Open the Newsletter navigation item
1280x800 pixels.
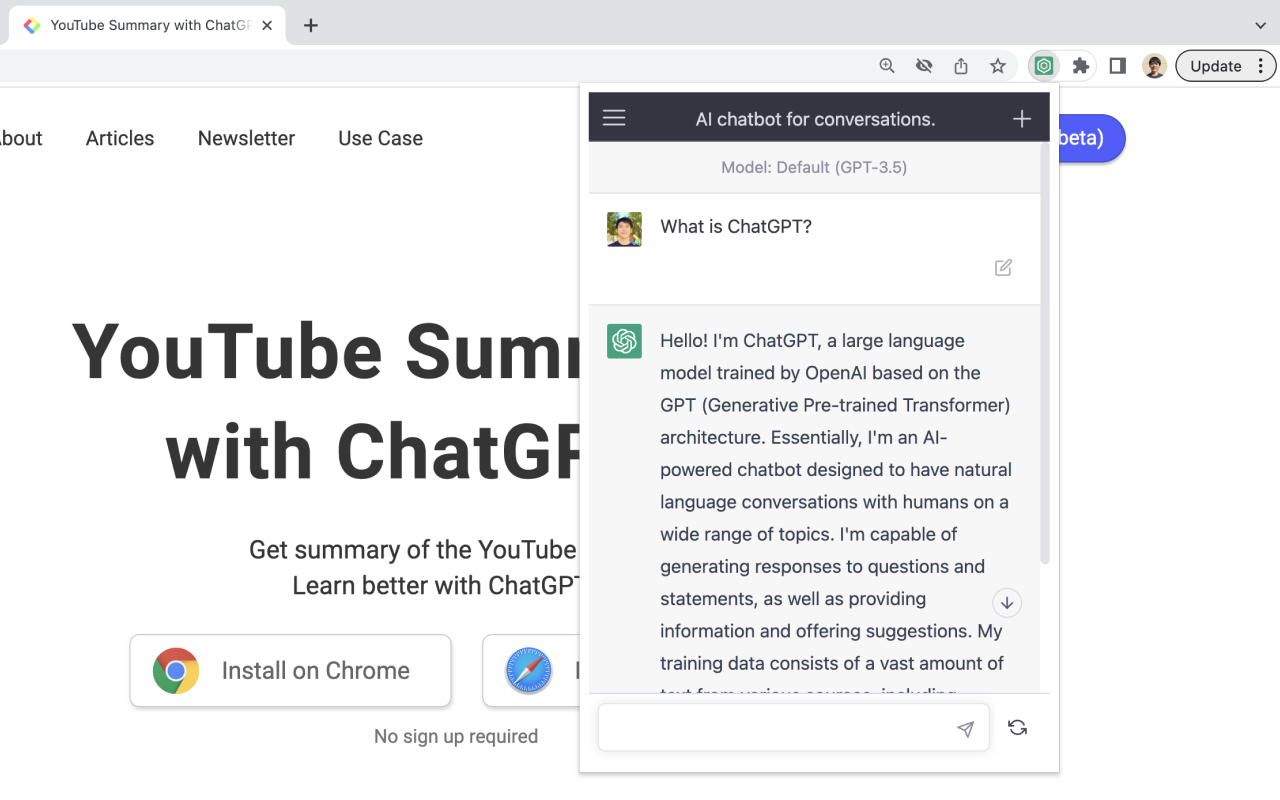tap(246, 138)
